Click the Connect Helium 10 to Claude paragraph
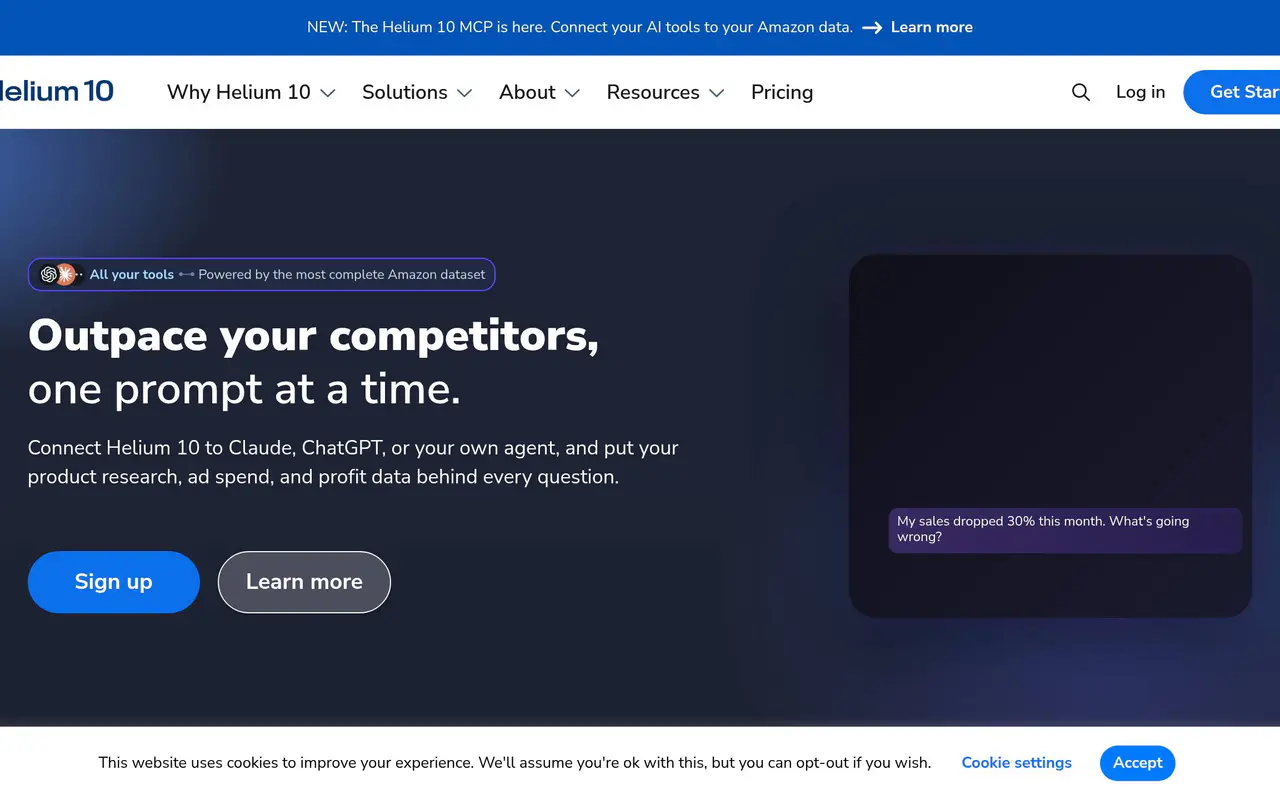1280x800 pixels. pos(353,463)
